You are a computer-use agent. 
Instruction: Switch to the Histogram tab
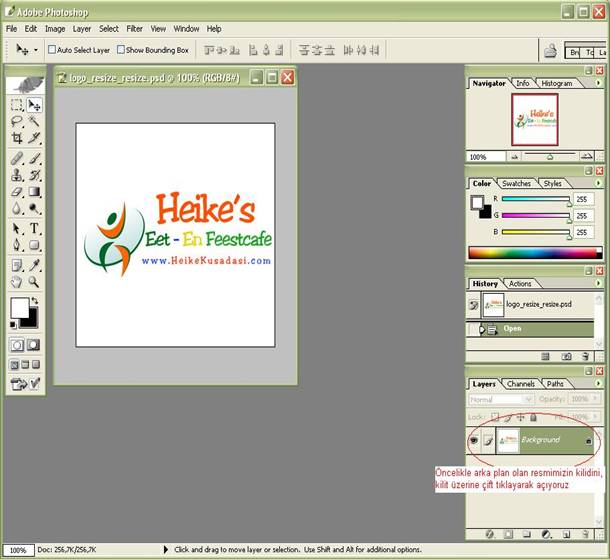(557, 83)
